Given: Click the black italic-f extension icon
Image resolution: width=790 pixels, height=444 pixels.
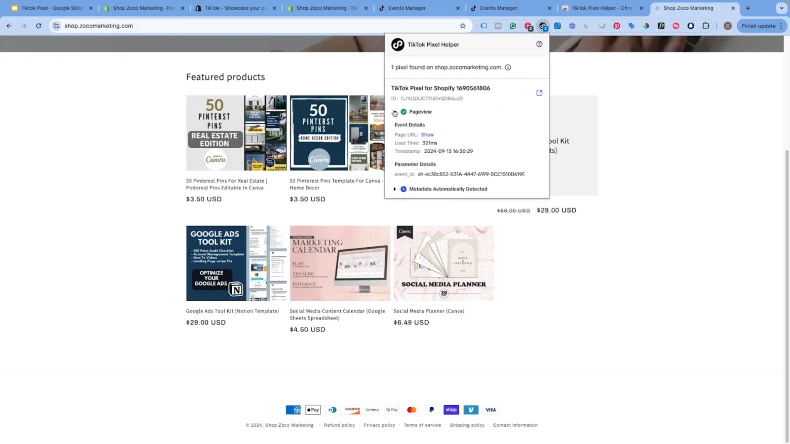Looking at the screenshot, I should [661, 26].
